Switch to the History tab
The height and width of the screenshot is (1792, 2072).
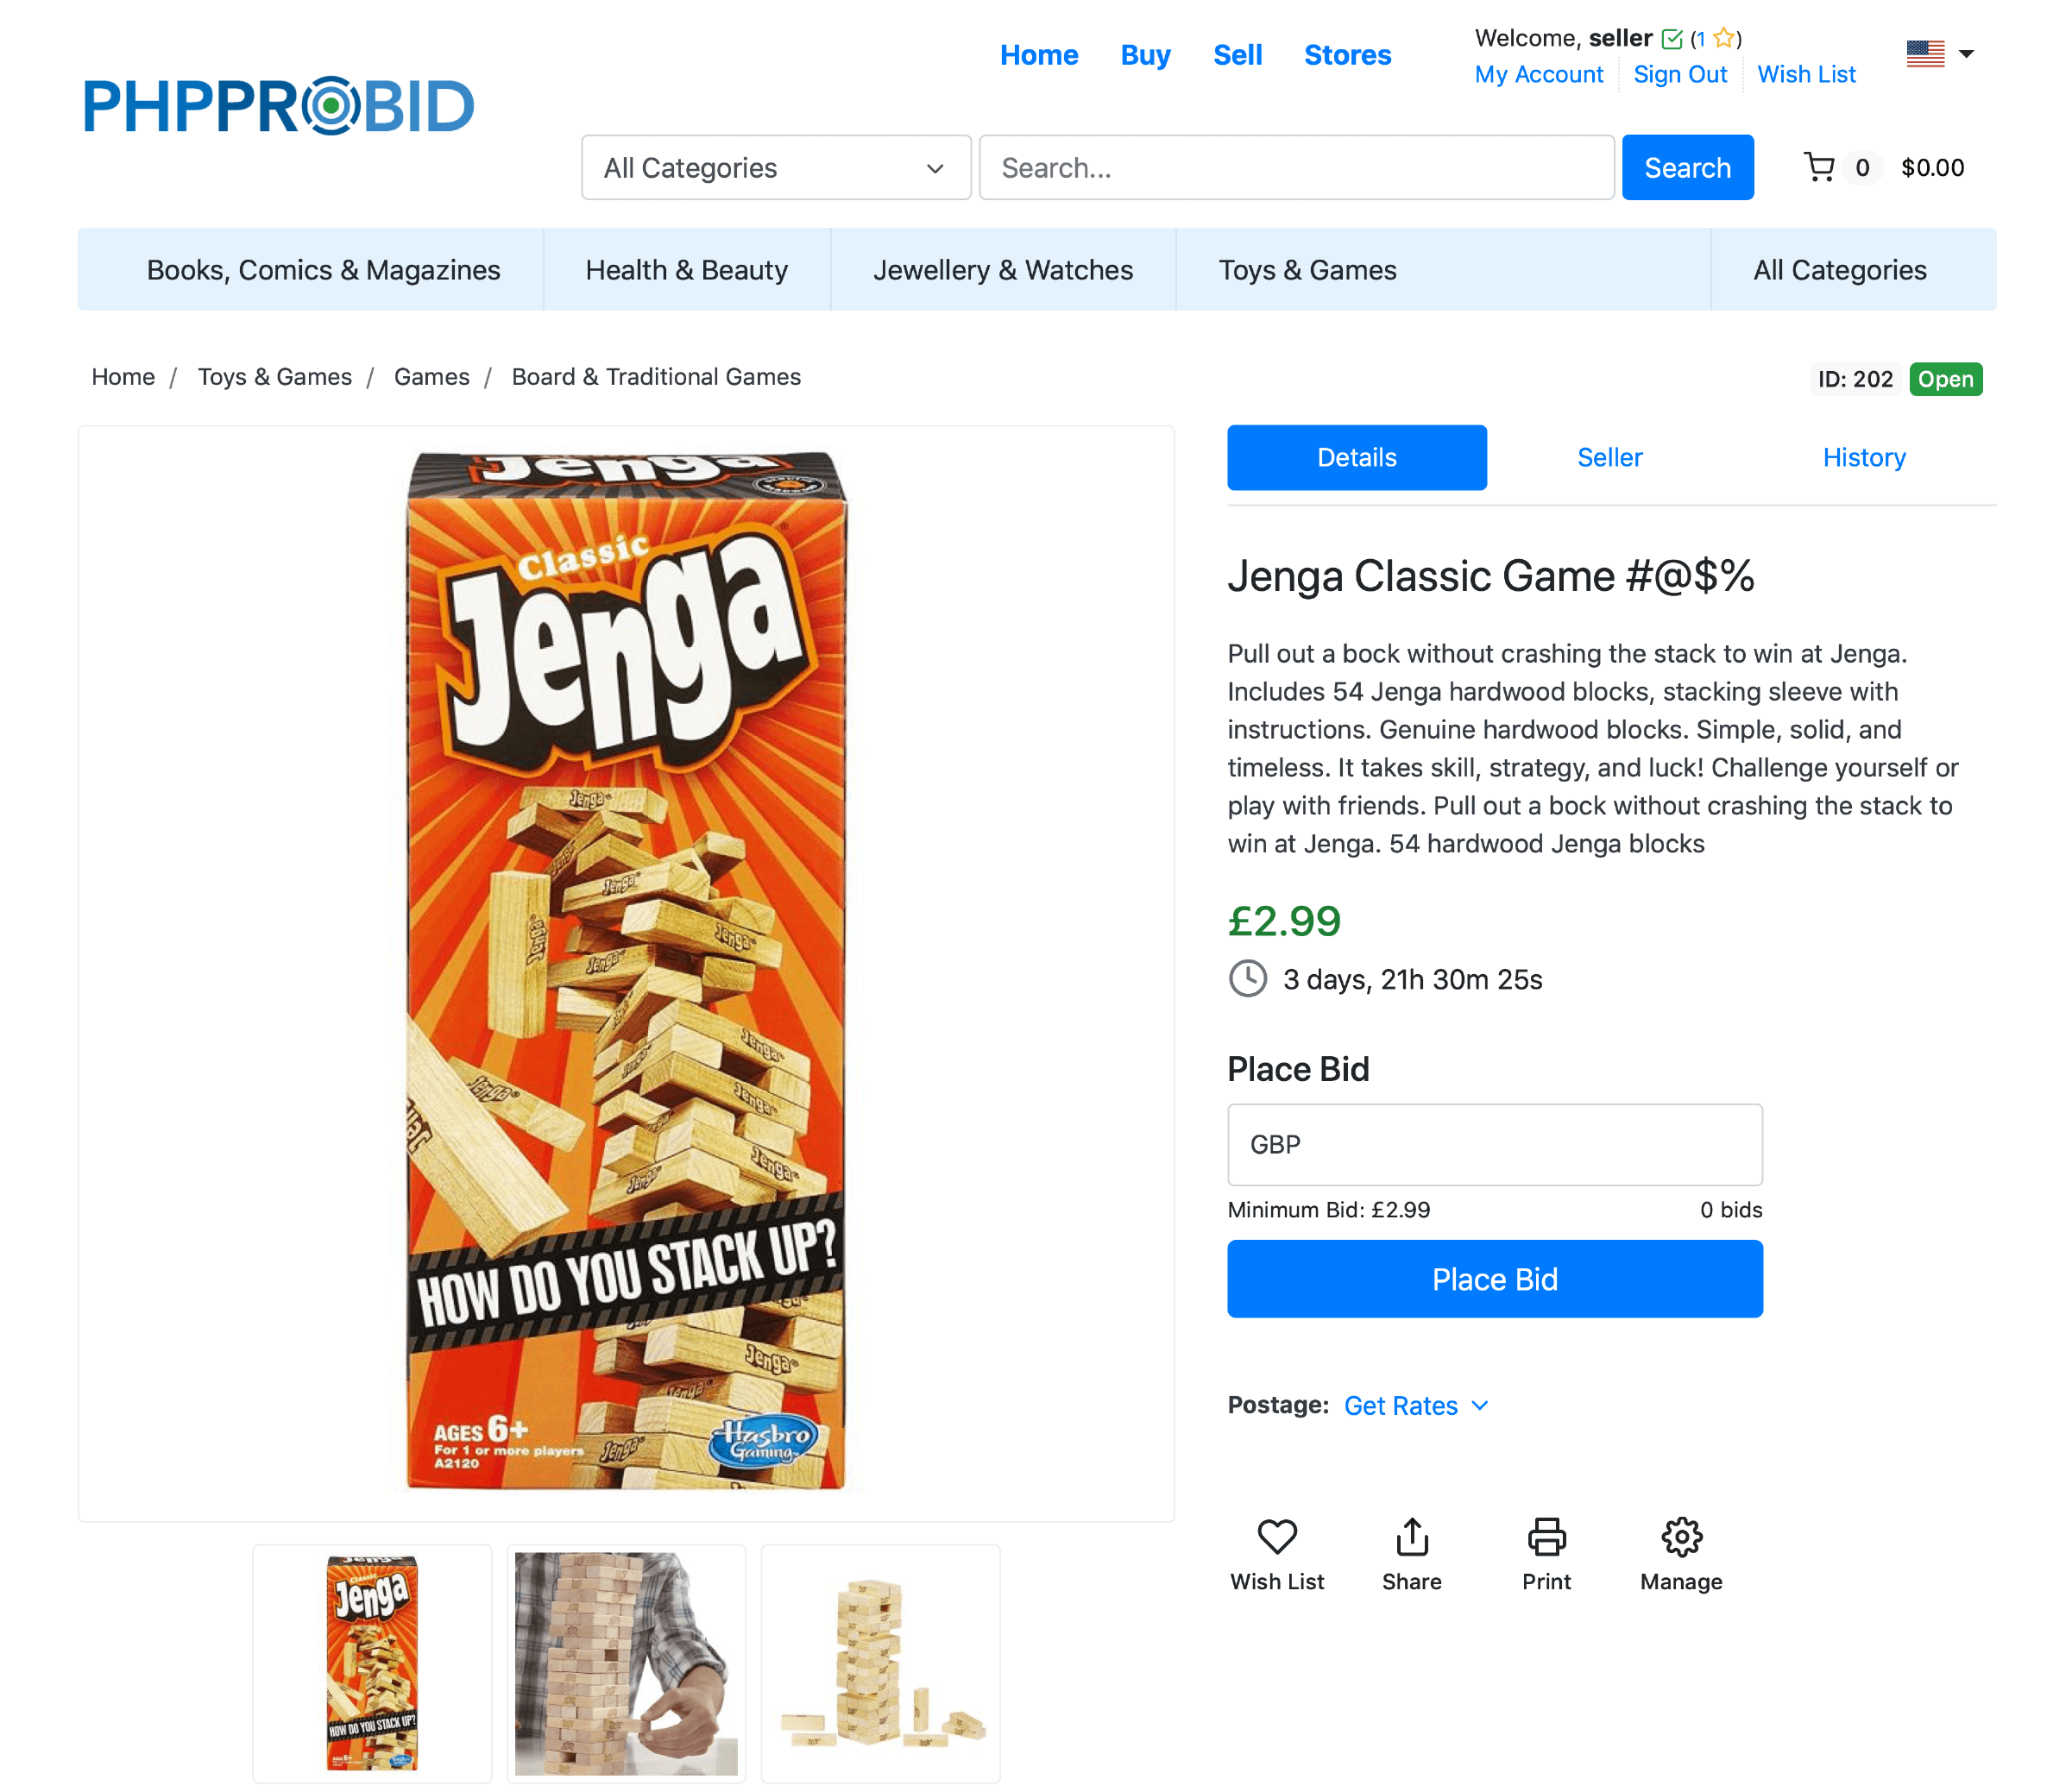(x=1863, y=457)
